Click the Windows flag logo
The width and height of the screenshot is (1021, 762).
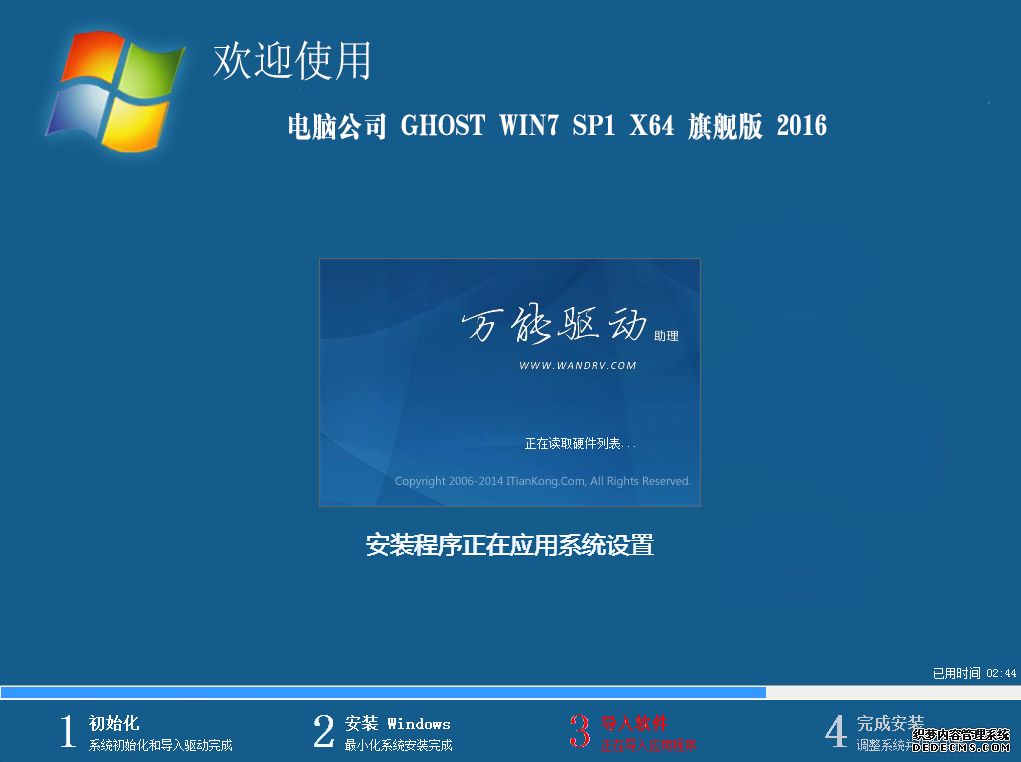pos(115,91)
